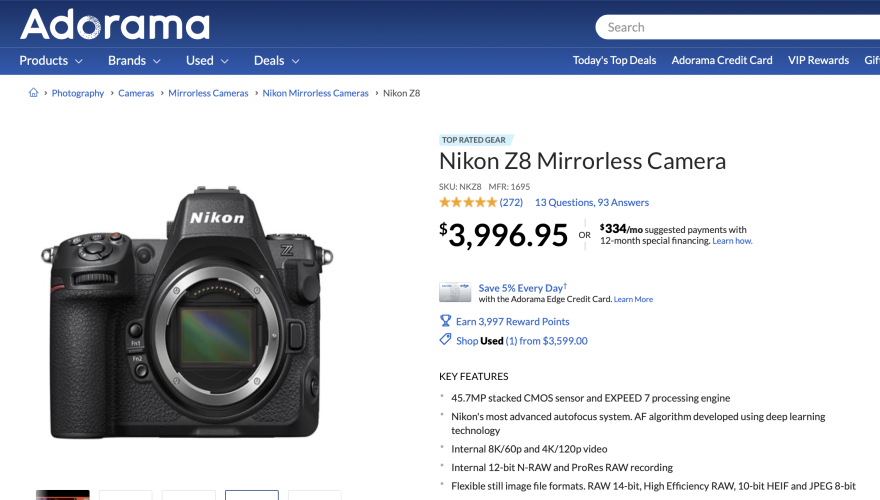Click into the Search field

737,27
